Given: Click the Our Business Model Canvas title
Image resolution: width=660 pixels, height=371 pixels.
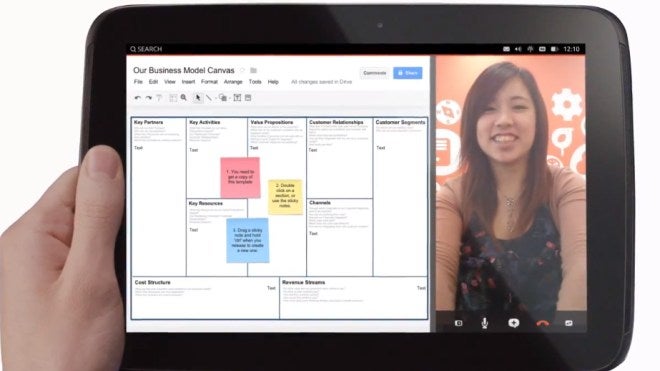Looking at the screenshot, I should [184, 70].
